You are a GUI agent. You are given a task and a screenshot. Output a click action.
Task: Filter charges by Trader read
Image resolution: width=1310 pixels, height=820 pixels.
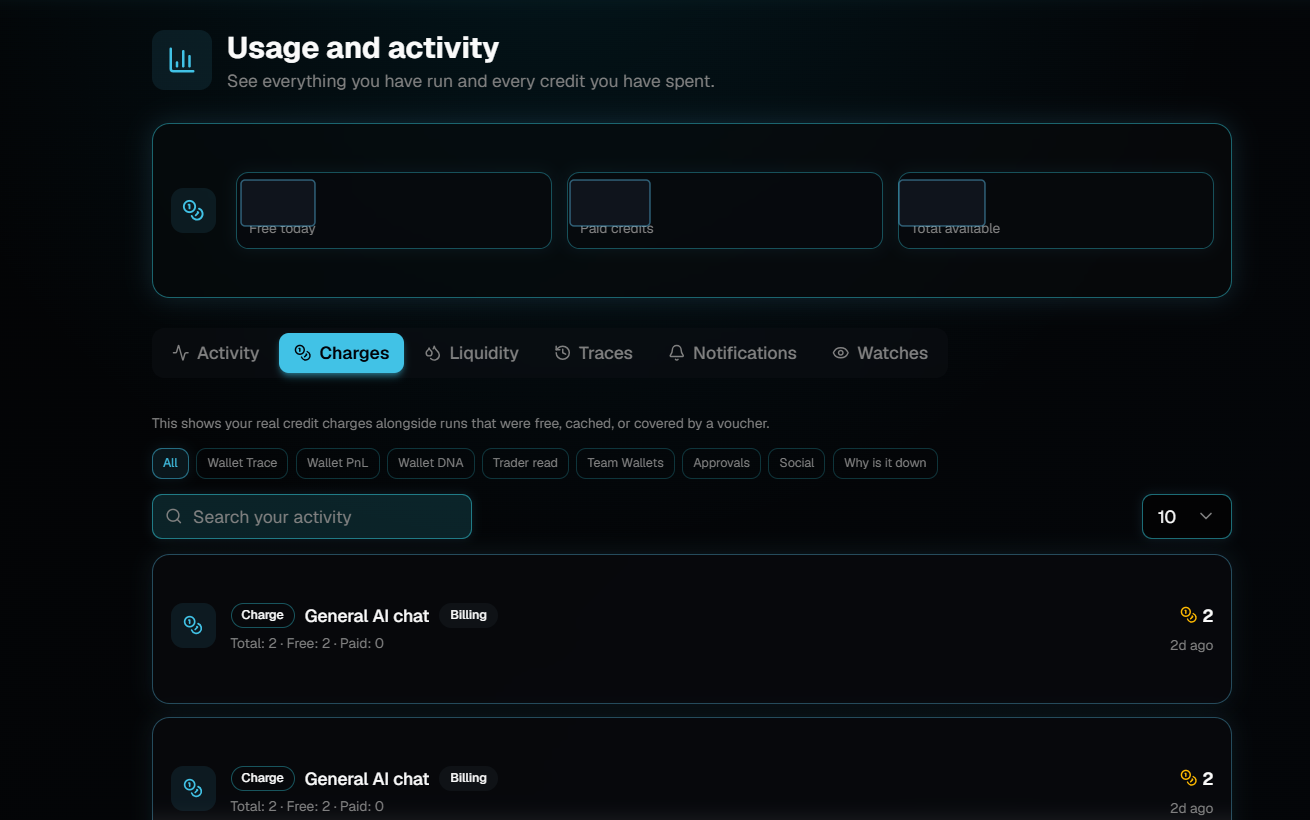(525, 463)
